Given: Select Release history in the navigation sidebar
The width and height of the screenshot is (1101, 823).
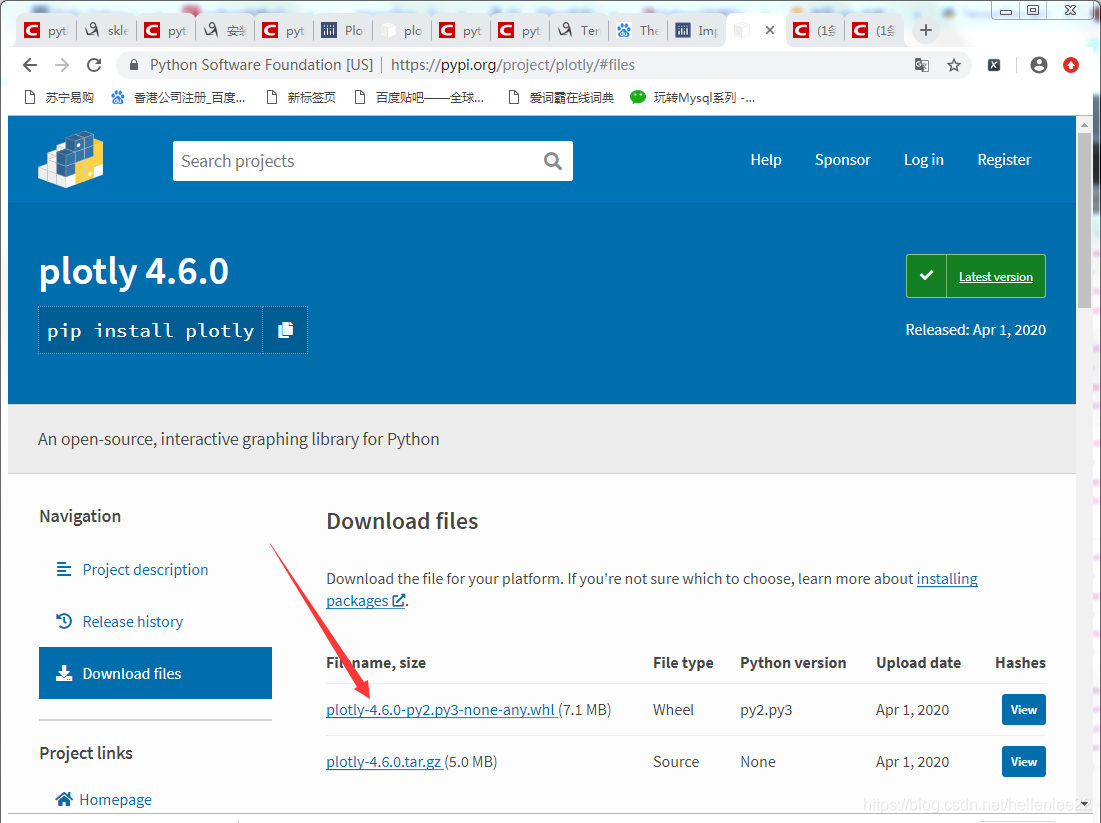Looking at the screenshot, I should pyautogui.click(x=131, y=621).
